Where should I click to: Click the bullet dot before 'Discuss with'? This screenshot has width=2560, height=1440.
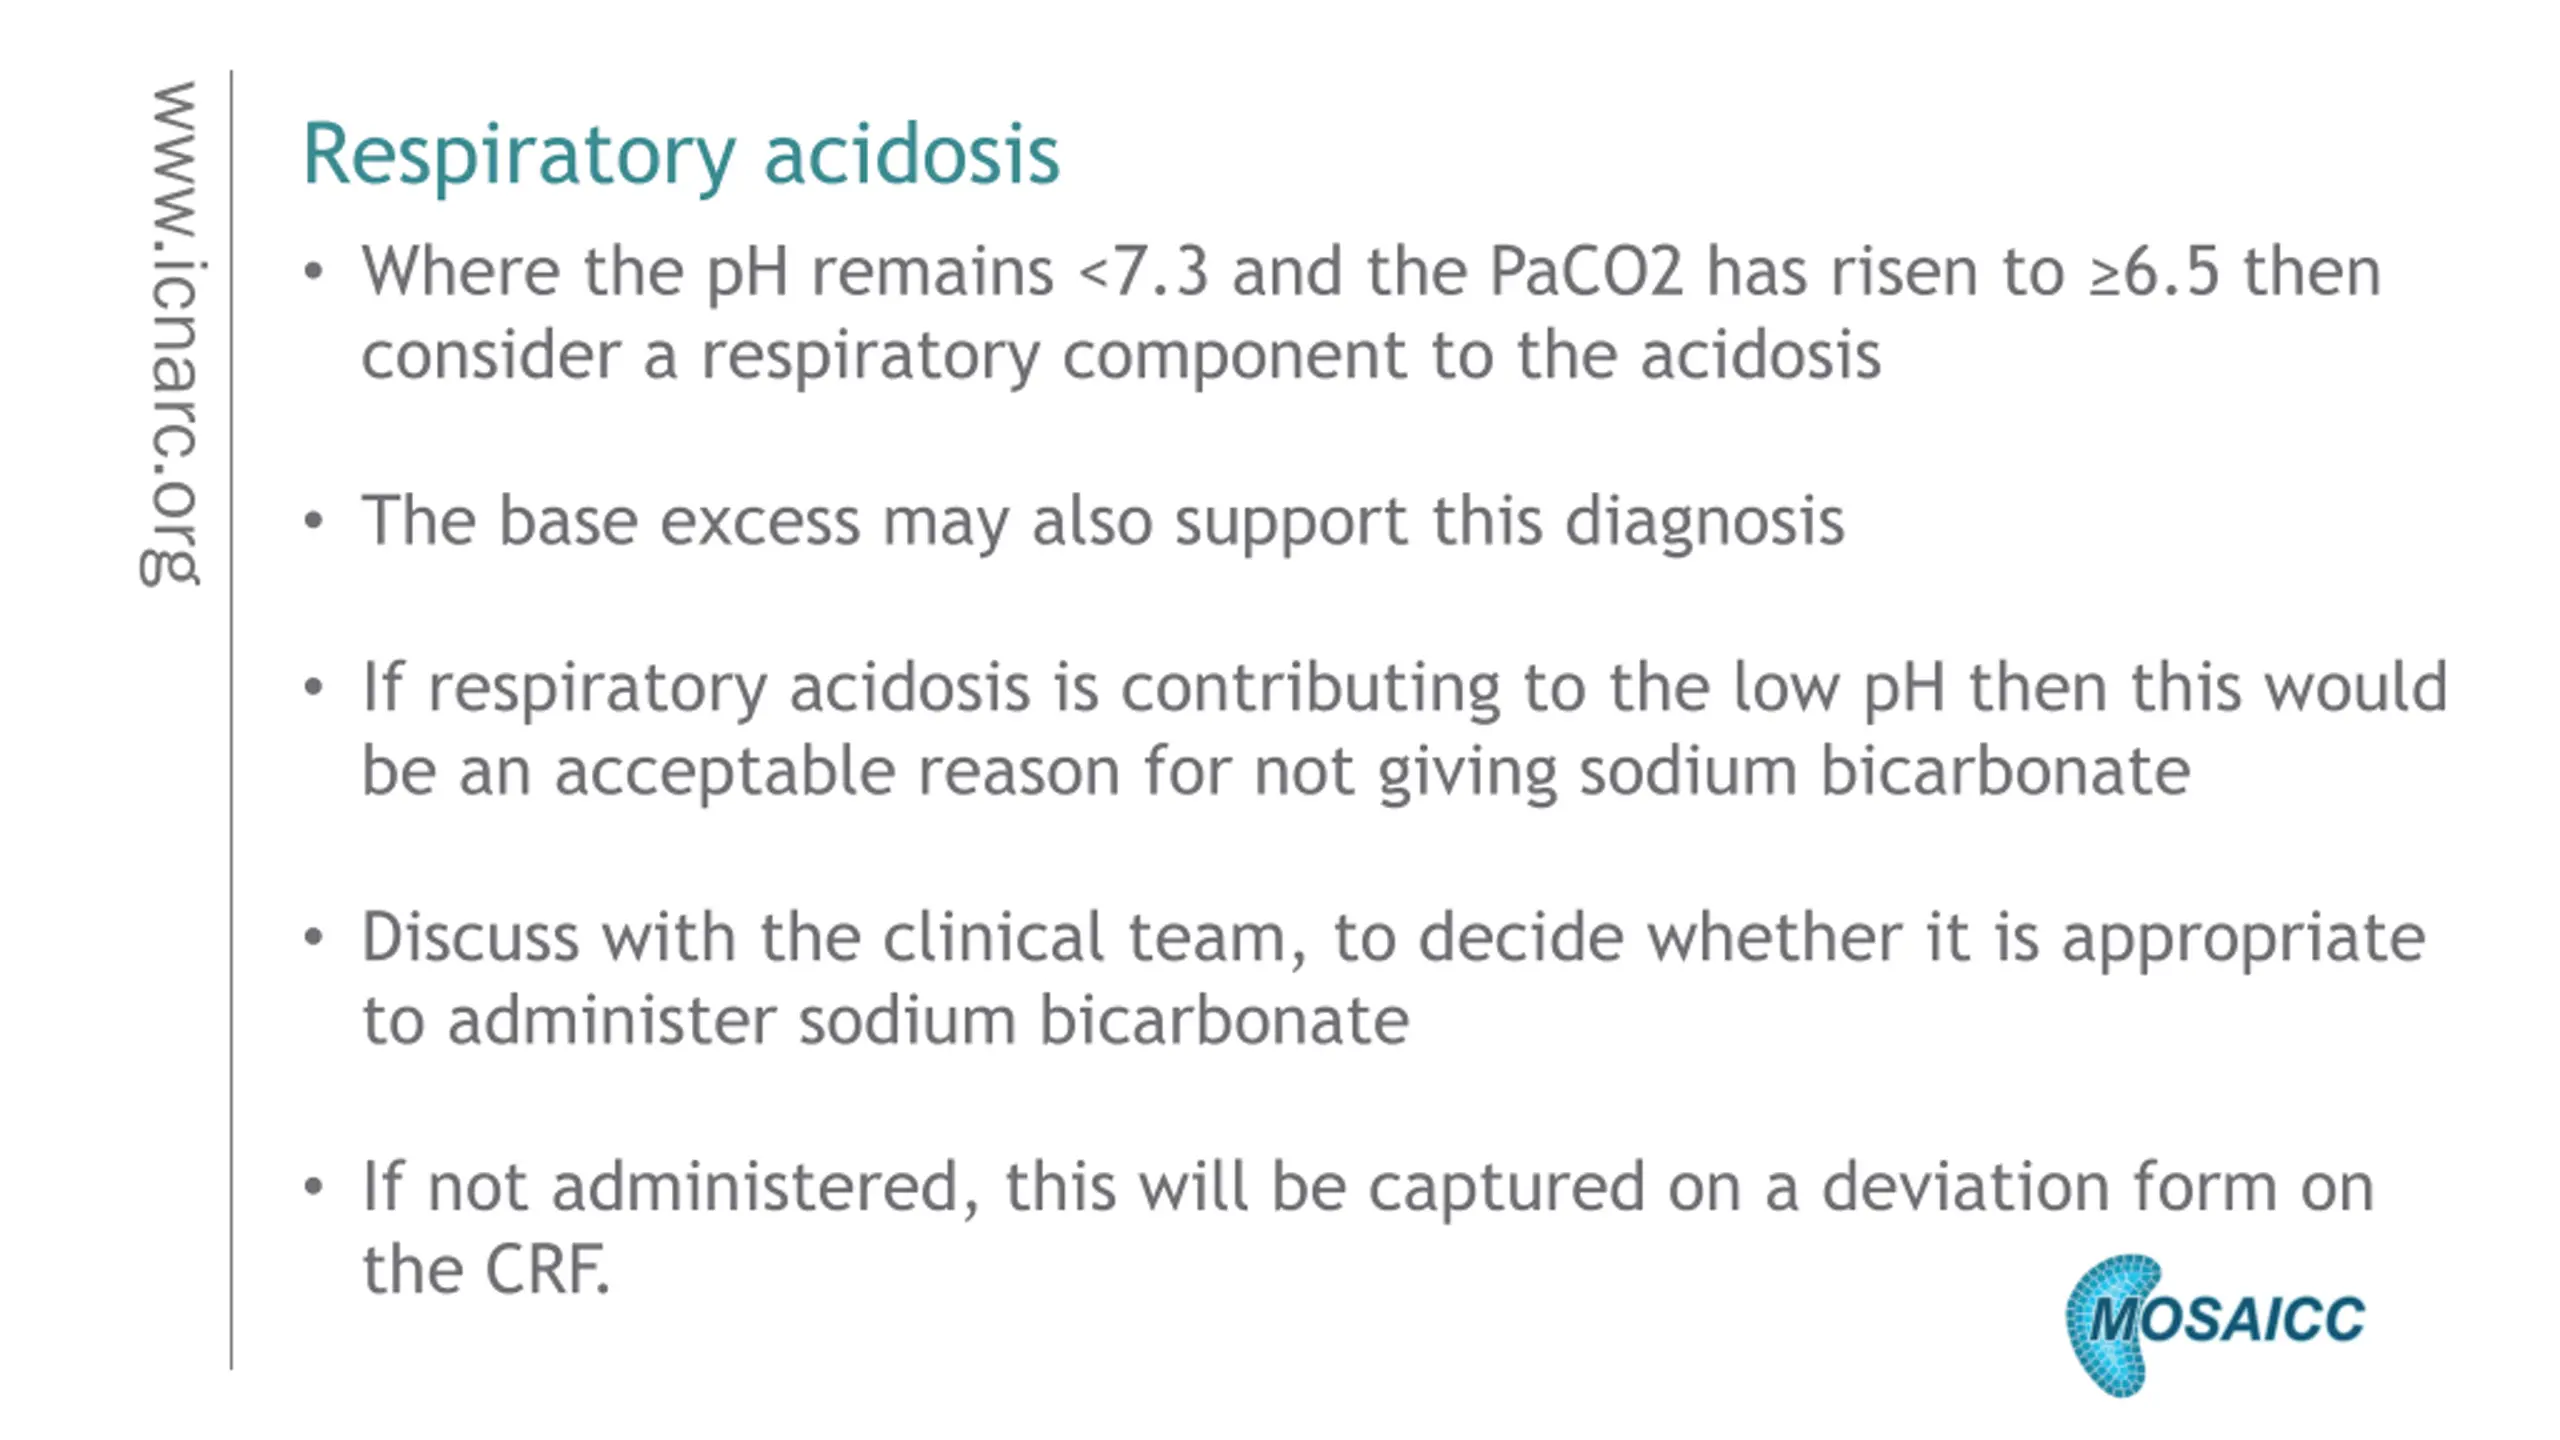click(x=314, y=937)
